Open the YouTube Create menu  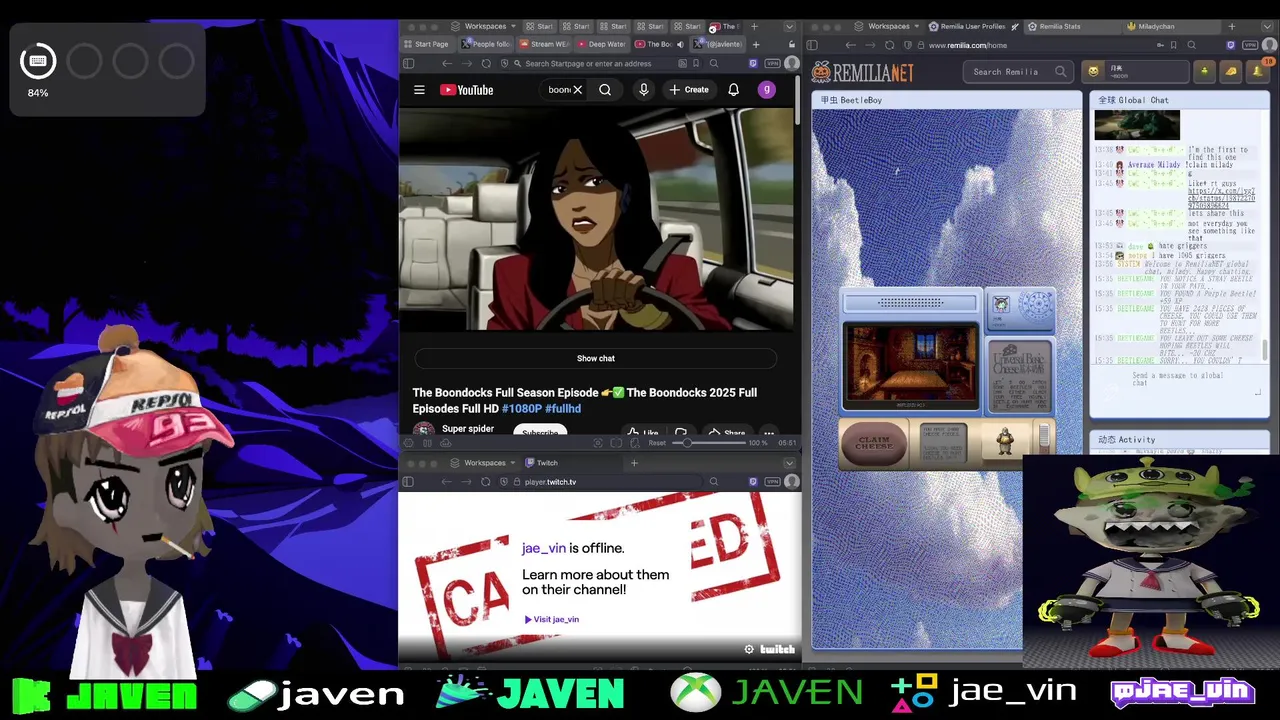[x=689, y=90]
